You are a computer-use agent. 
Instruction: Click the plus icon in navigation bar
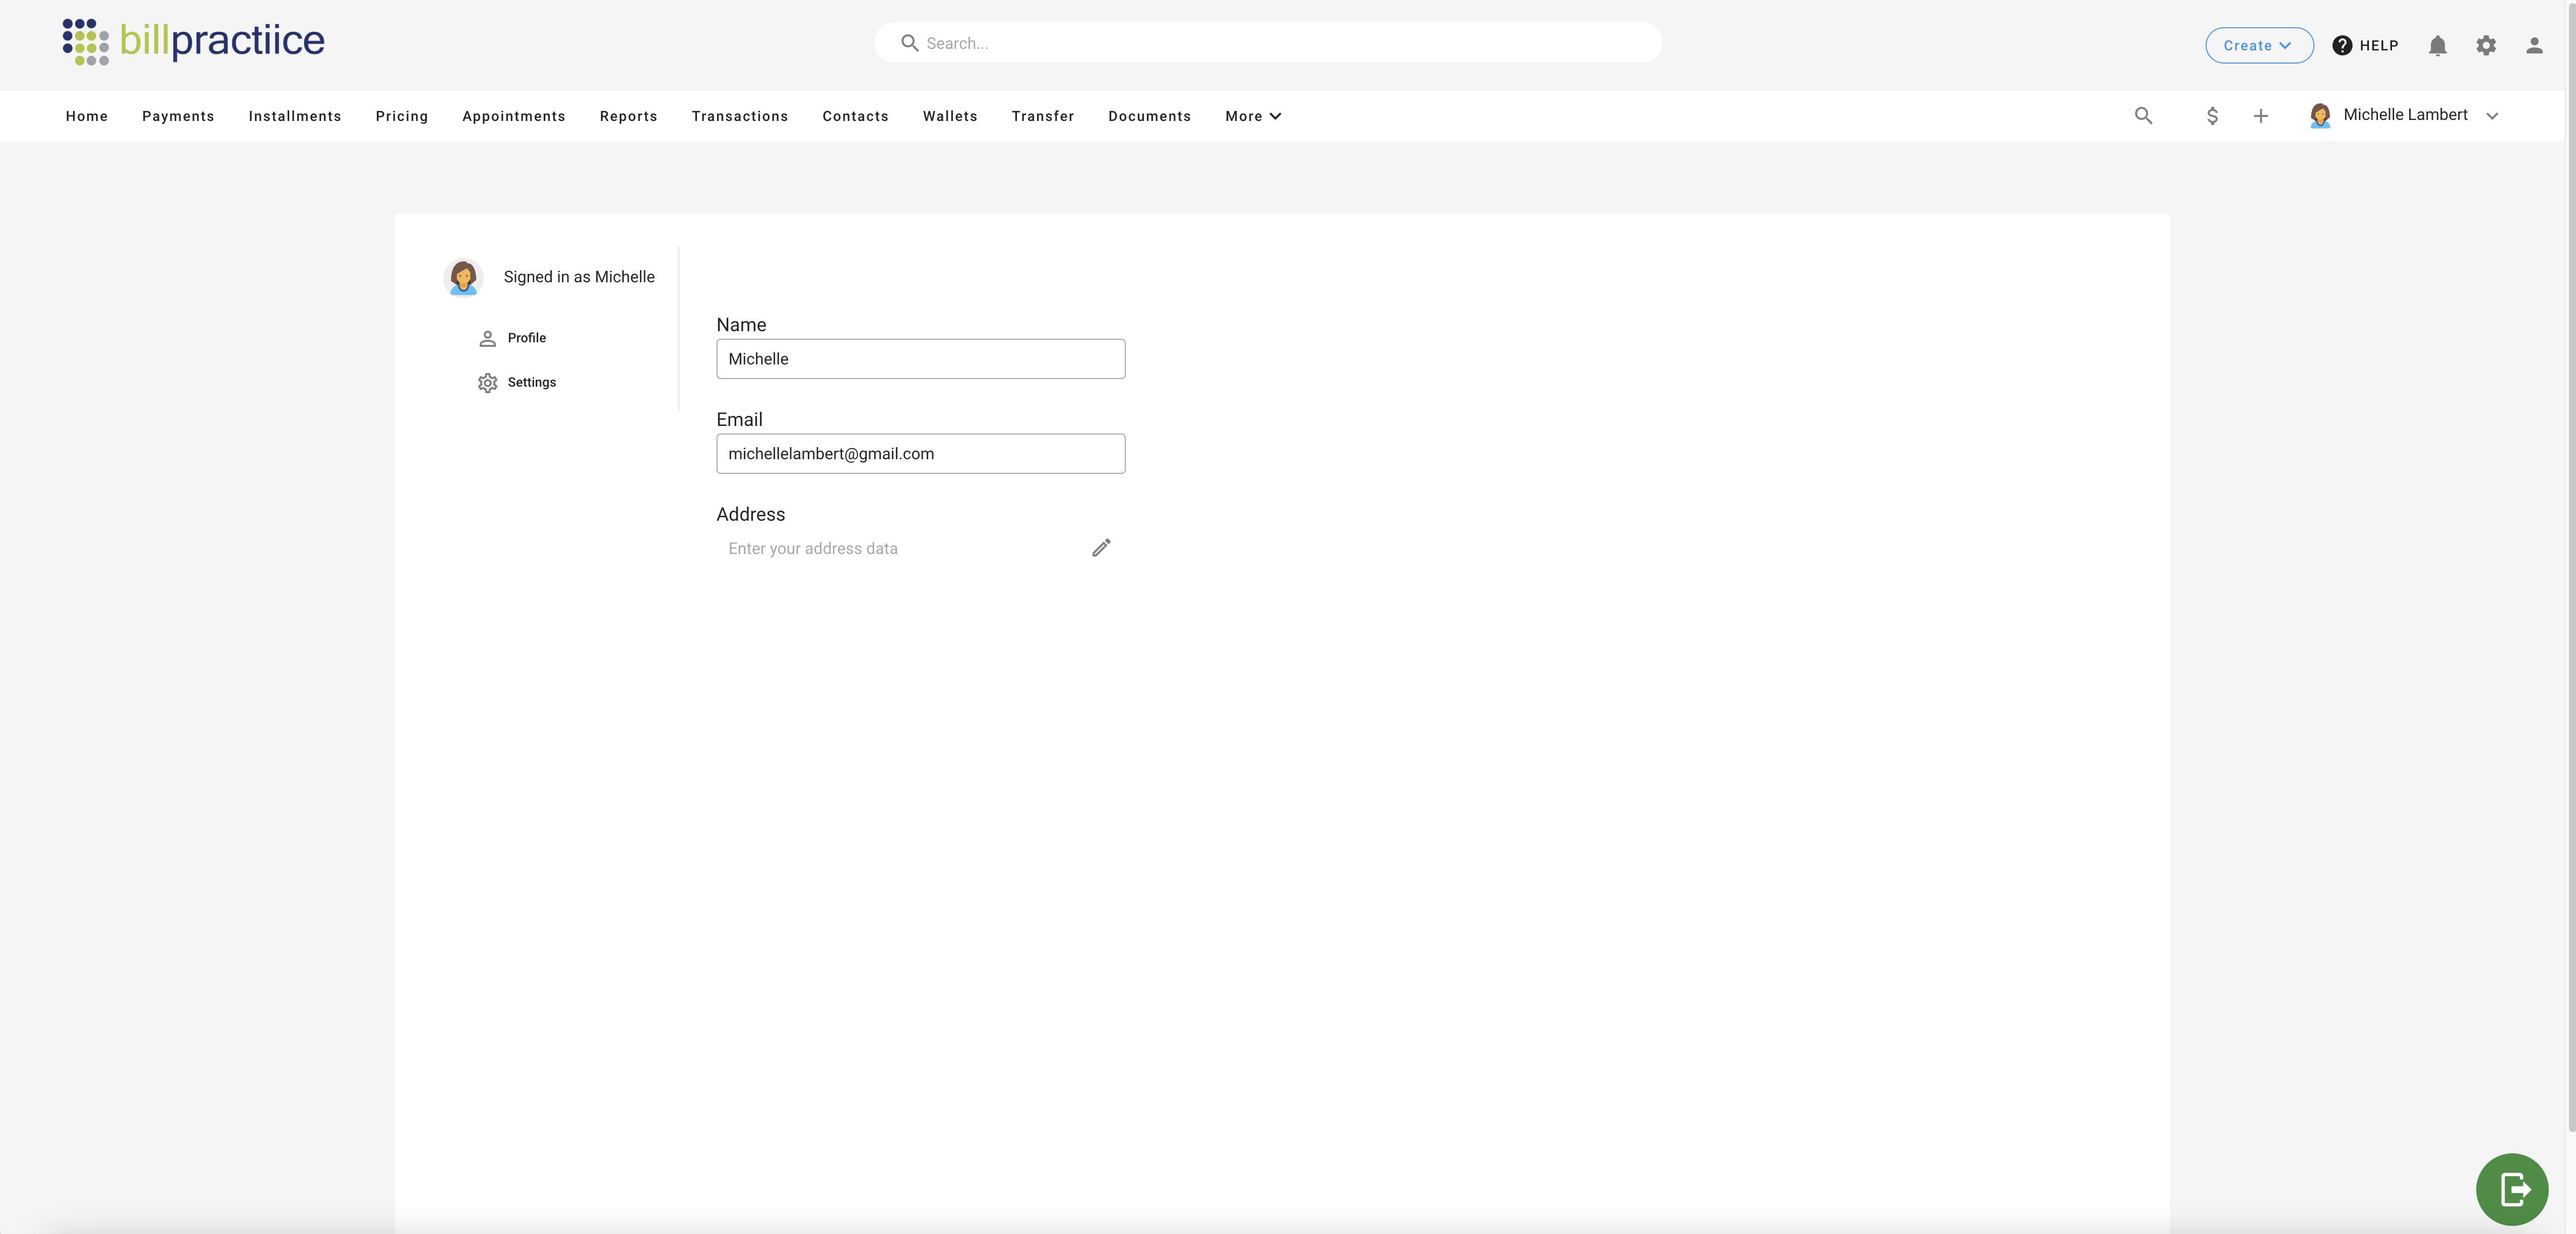pyautogui.click(x=2260, y=116)
